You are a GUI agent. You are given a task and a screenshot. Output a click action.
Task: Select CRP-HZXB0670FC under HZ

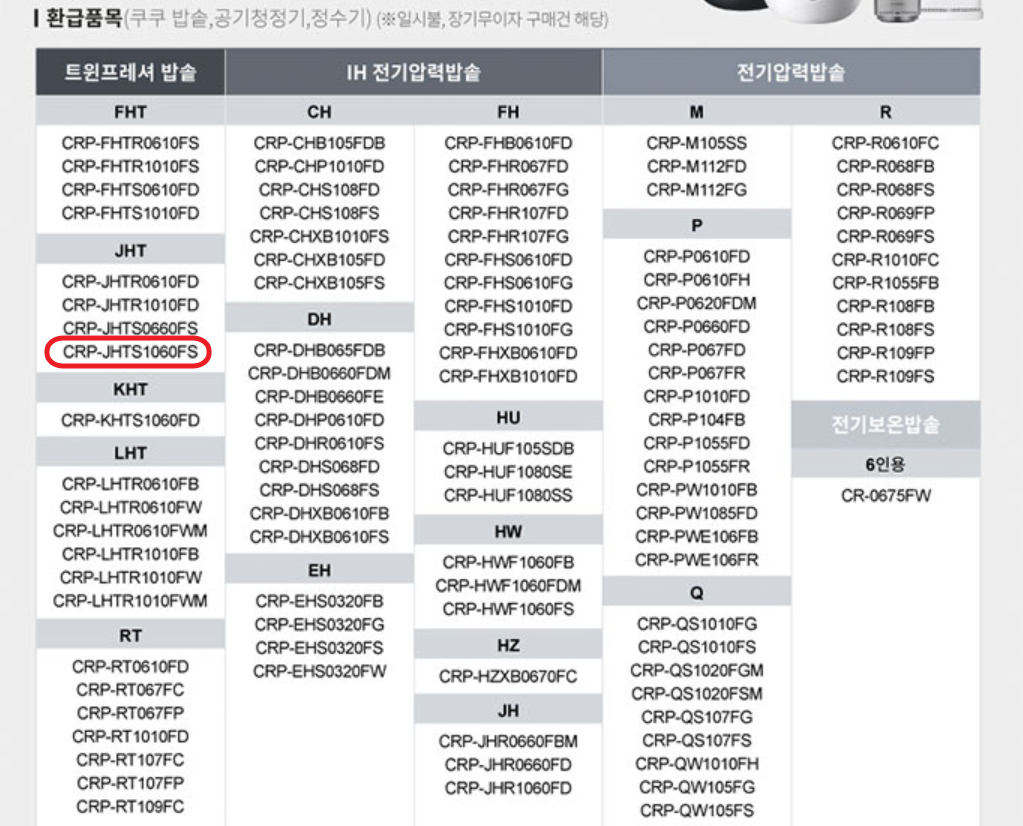point(508,677)
